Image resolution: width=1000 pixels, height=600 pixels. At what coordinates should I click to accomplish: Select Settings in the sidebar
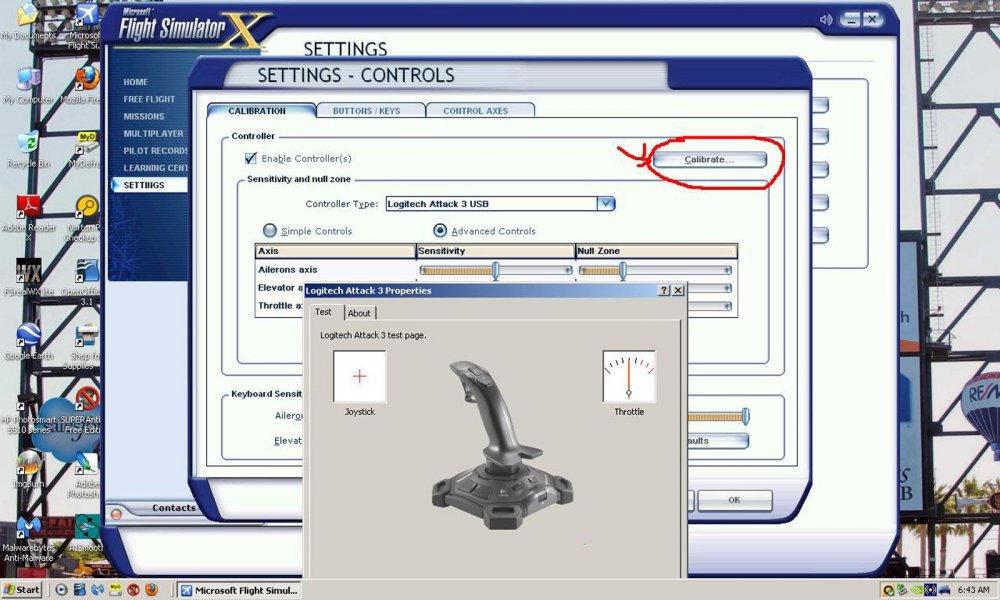pos(150,185)
